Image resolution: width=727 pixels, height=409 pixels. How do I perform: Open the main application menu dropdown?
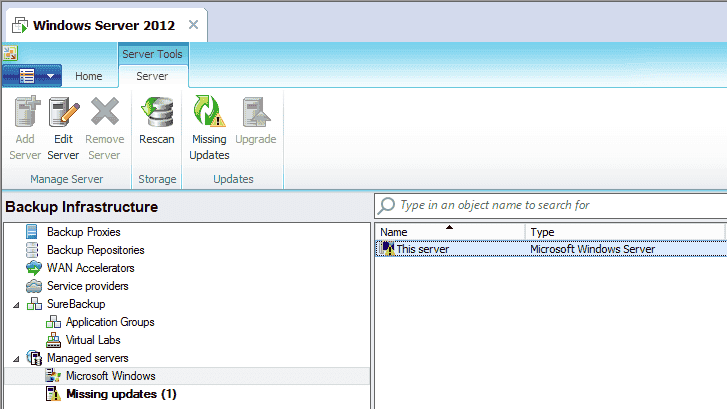coord(32,76)
